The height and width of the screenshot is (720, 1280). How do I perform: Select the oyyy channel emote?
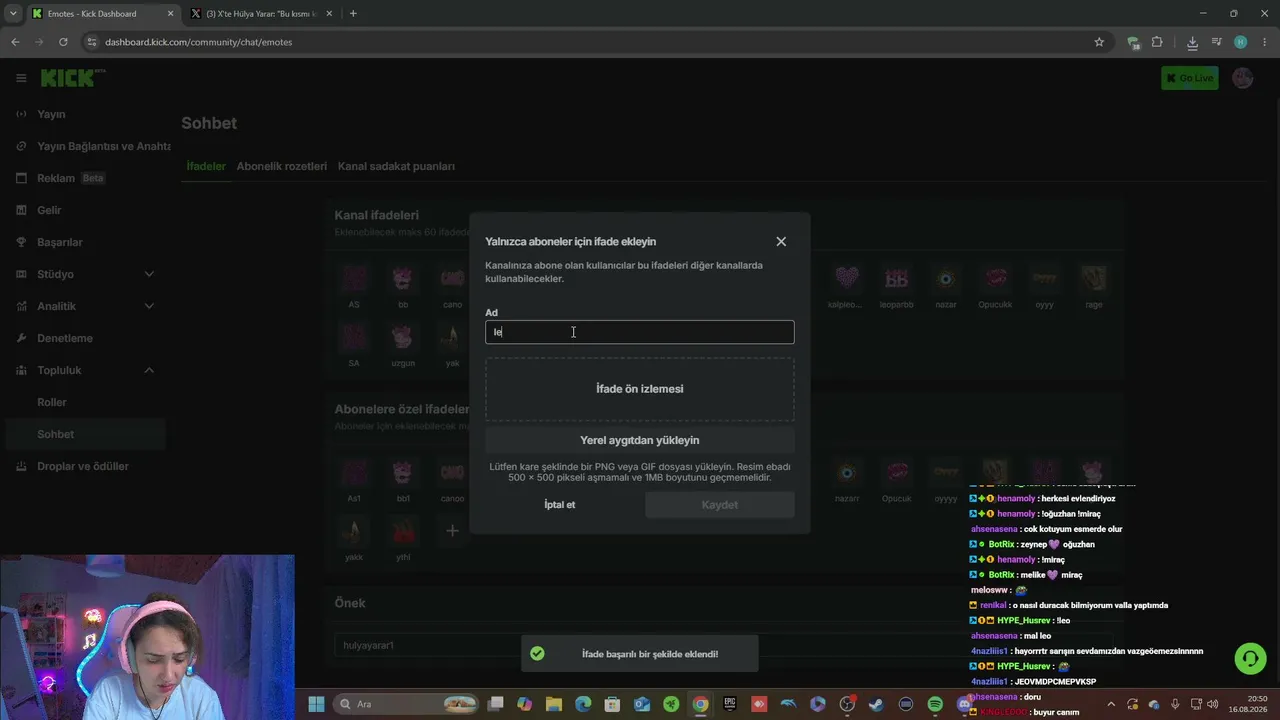(1044, 278)
